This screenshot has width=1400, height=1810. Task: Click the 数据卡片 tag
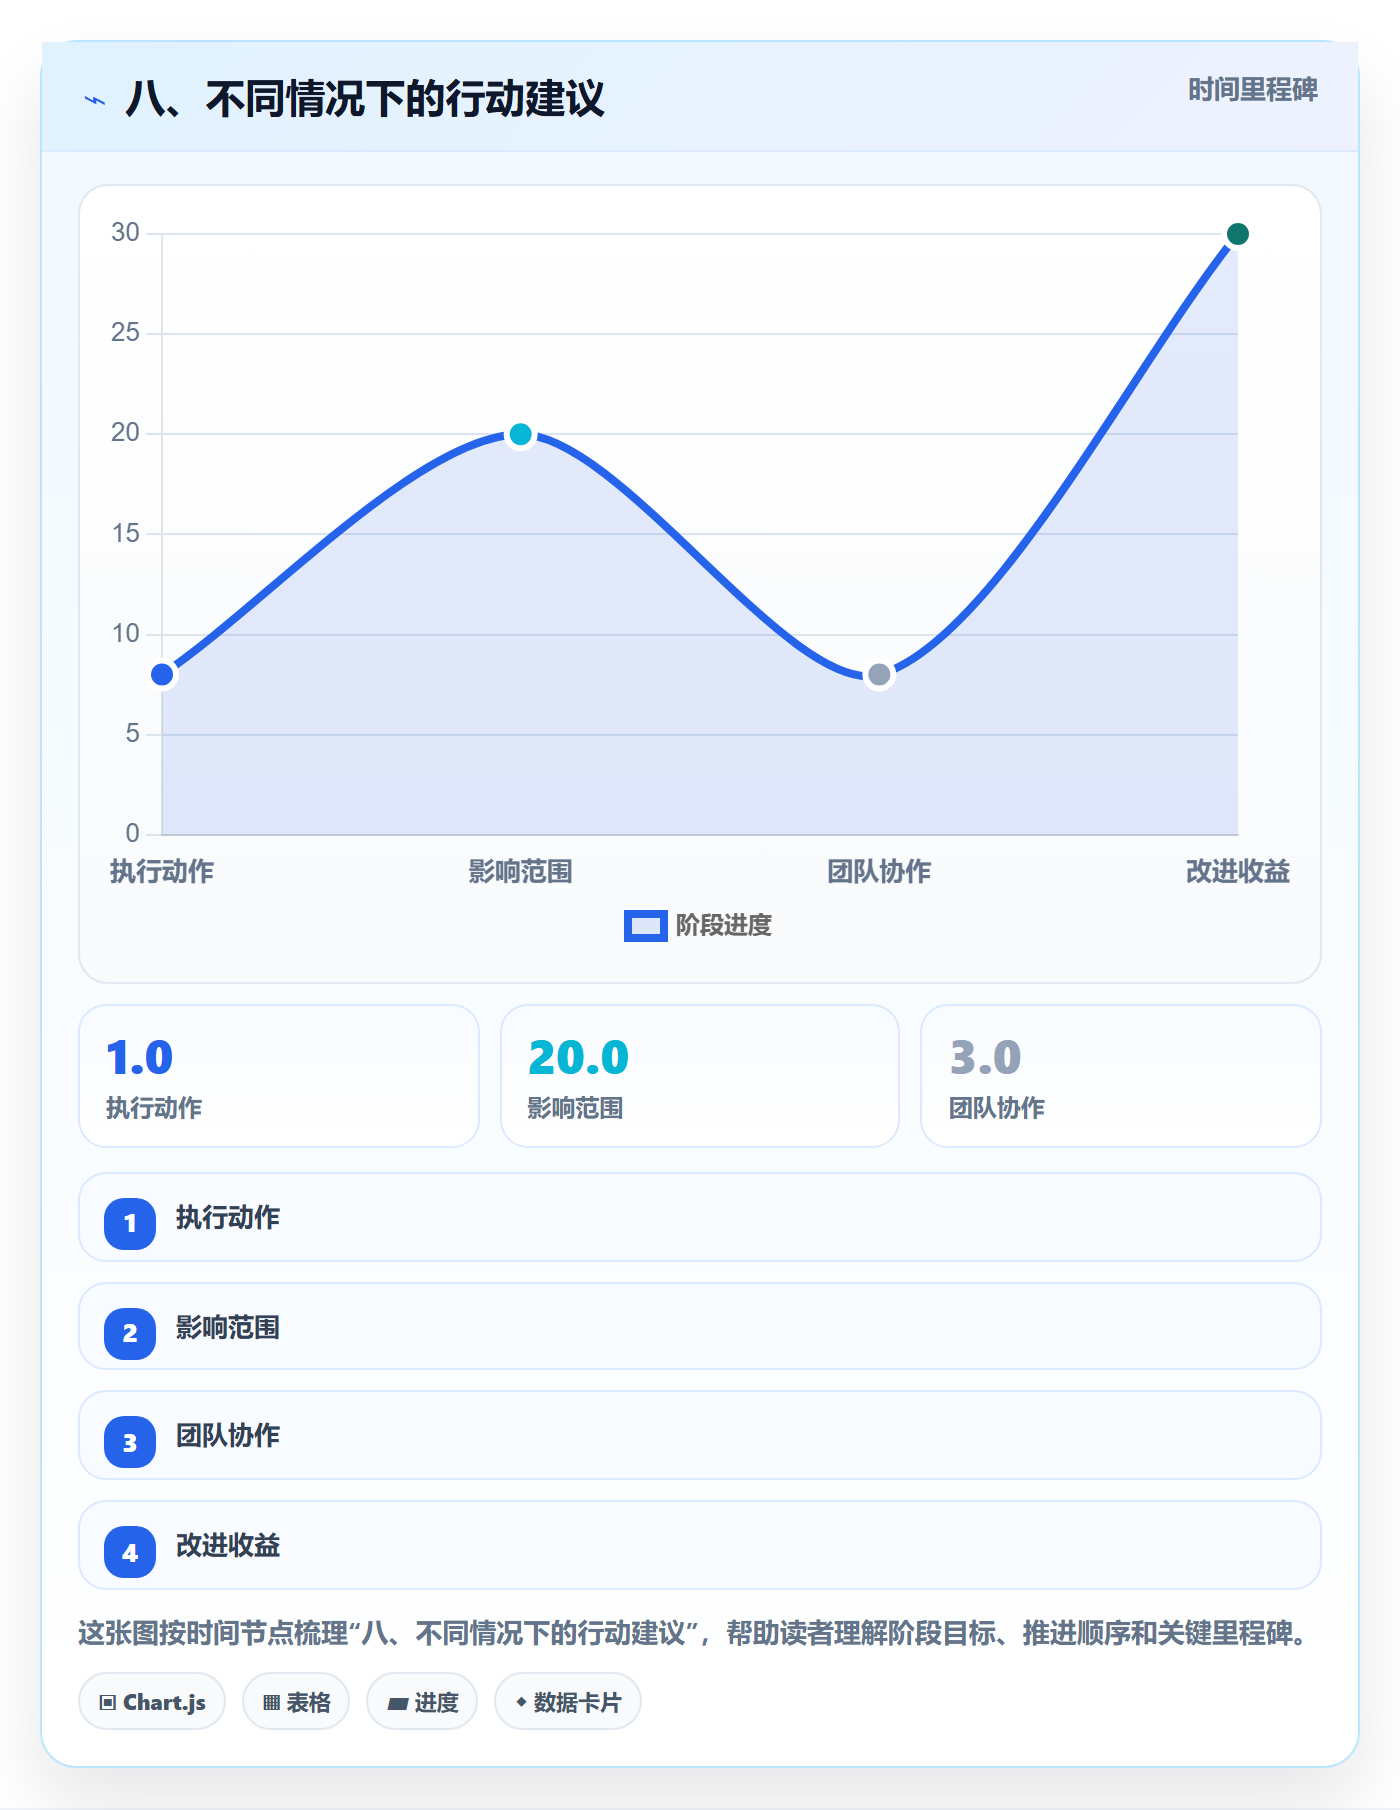tap(568, 1702)
